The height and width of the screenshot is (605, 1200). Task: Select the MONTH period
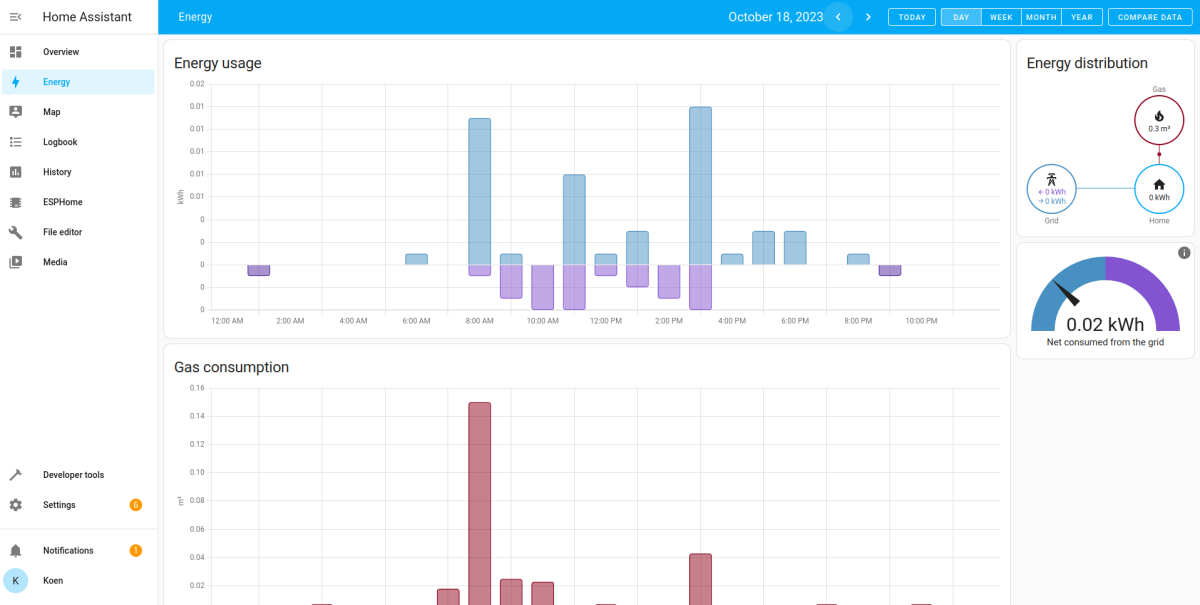point(1041,17)
